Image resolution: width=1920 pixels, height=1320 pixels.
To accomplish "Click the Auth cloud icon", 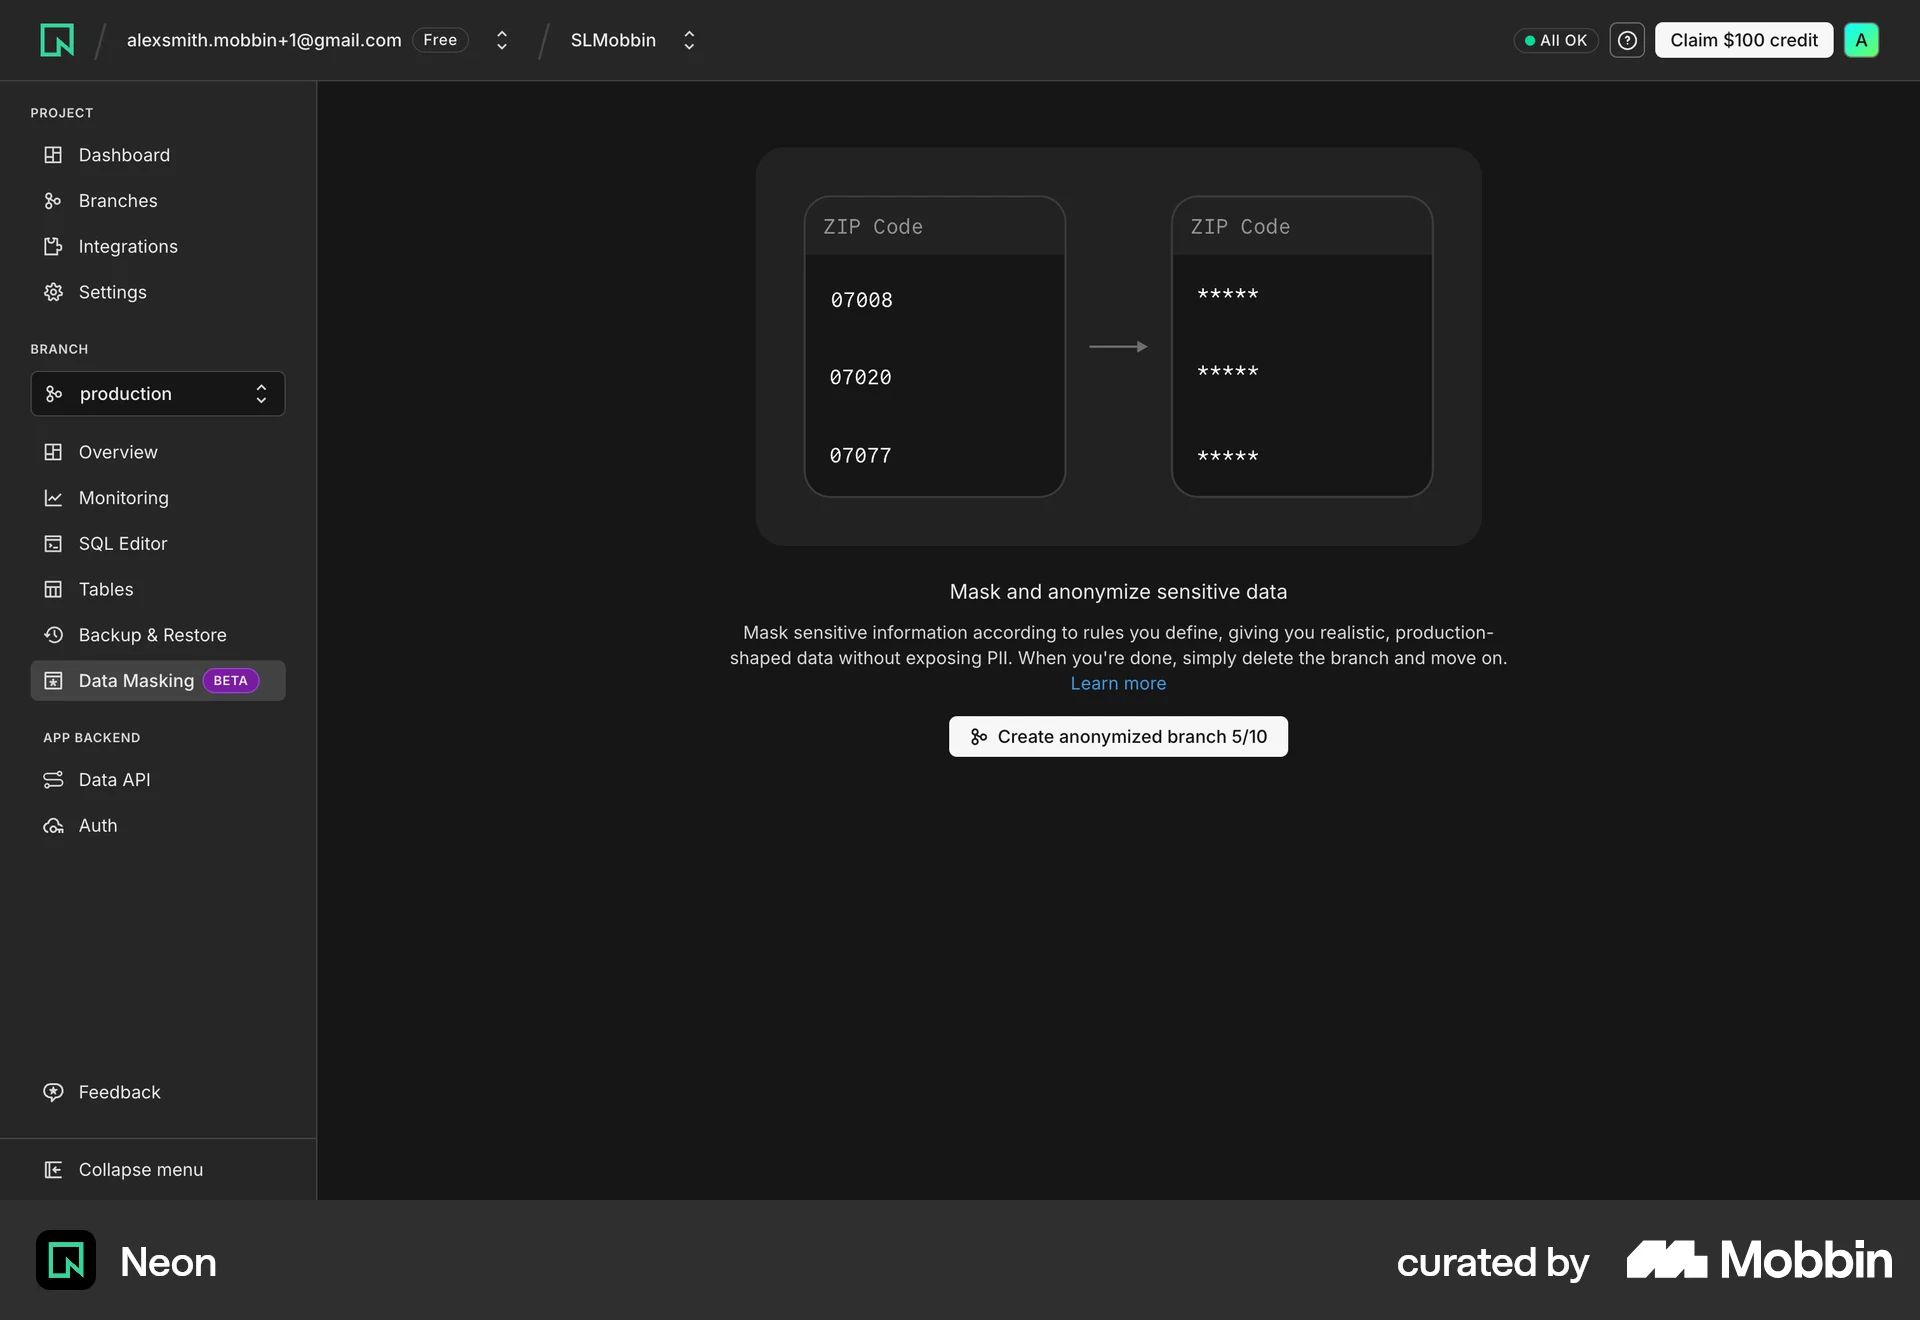I will 53,826.
